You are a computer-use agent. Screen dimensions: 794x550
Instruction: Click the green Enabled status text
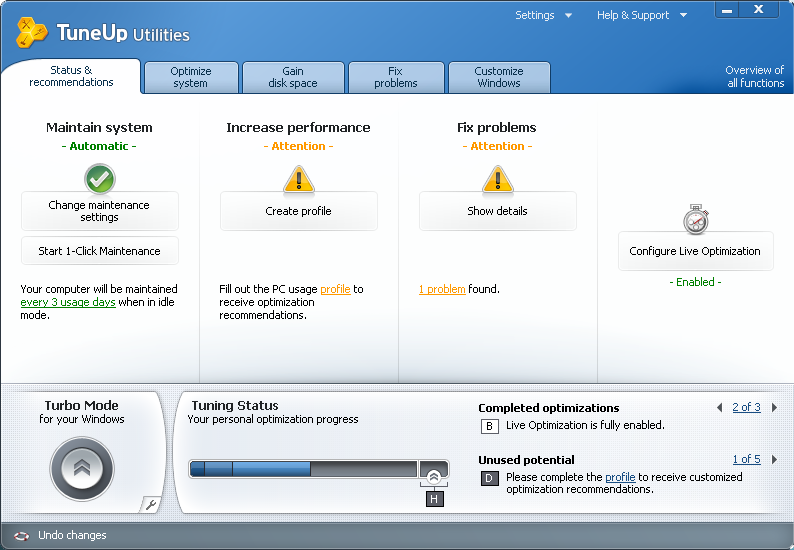pos(695,282)
